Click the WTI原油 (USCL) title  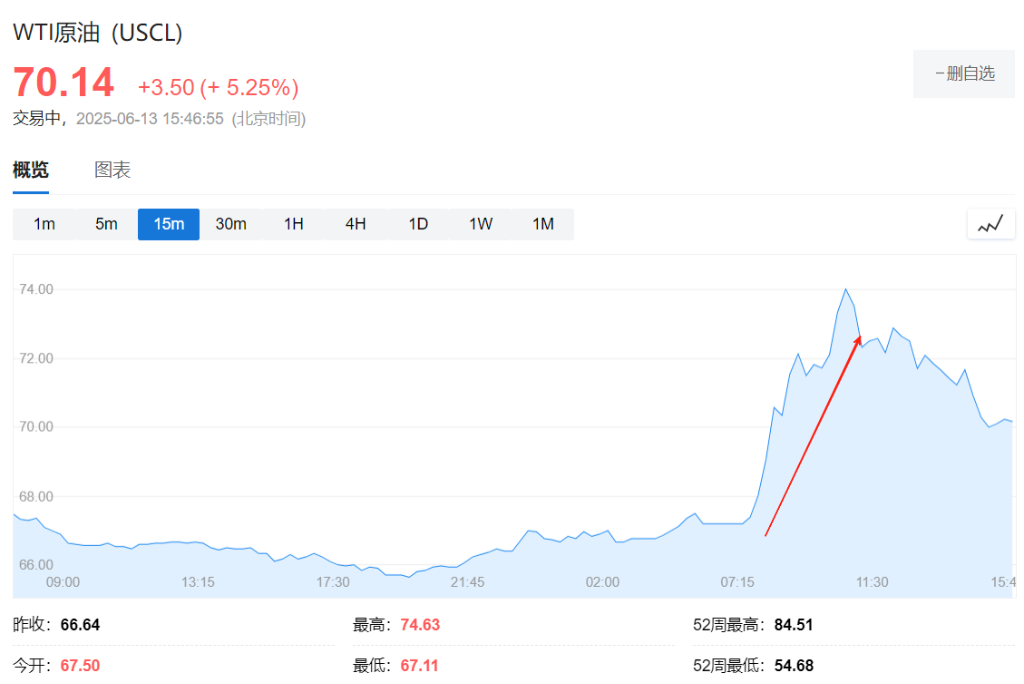[x=97, y=32]
